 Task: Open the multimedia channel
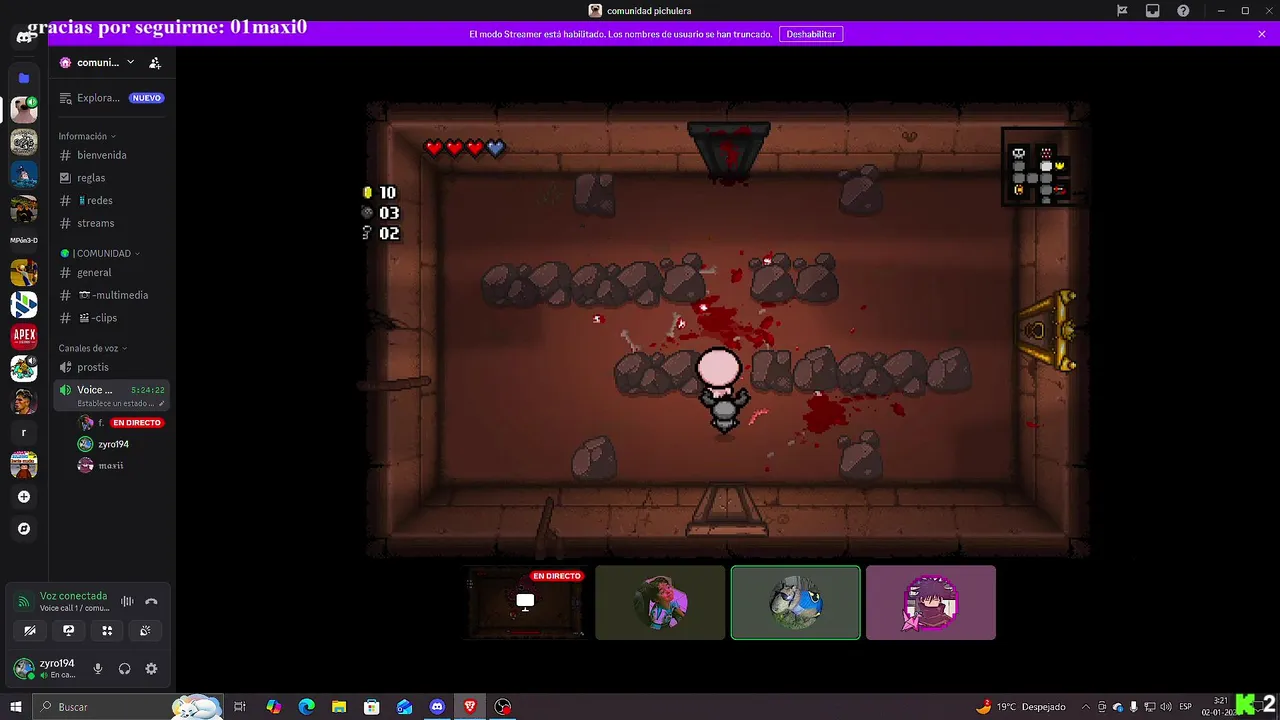pos(110,295)
